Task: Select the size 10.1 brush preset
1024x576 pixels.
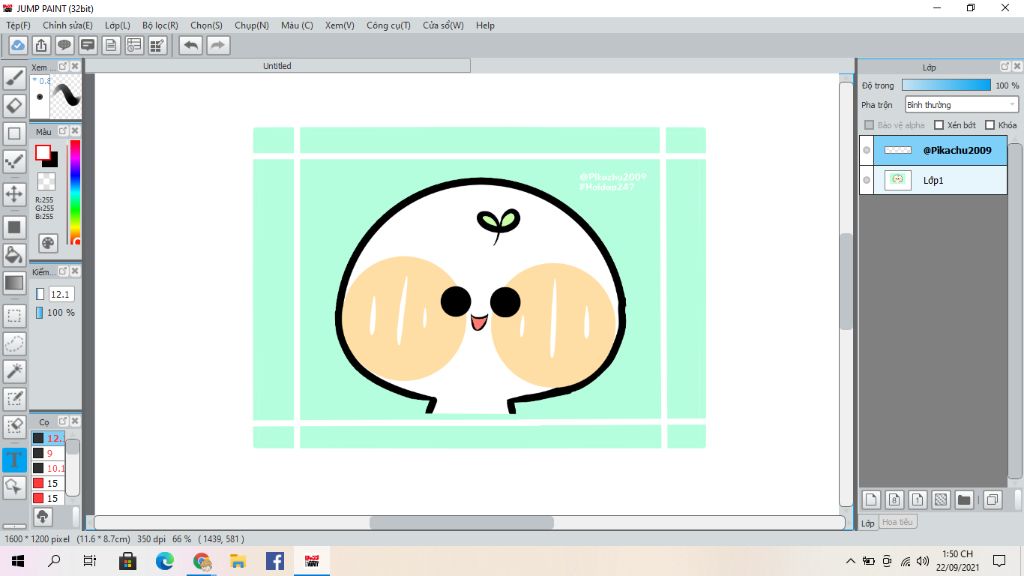Action: [50, 468]
